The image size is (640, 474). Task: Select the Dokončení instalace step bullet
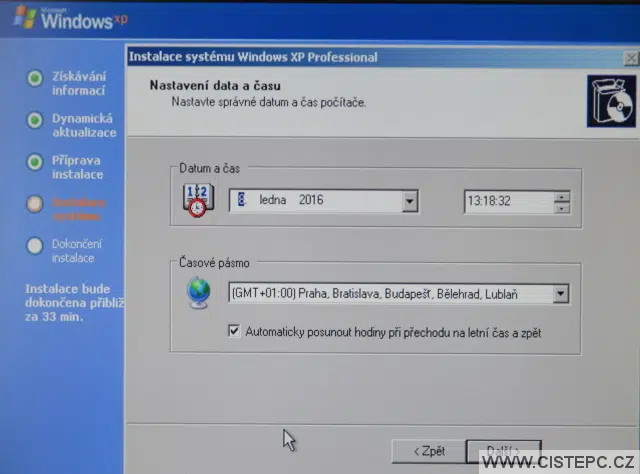tap(35, 244)
